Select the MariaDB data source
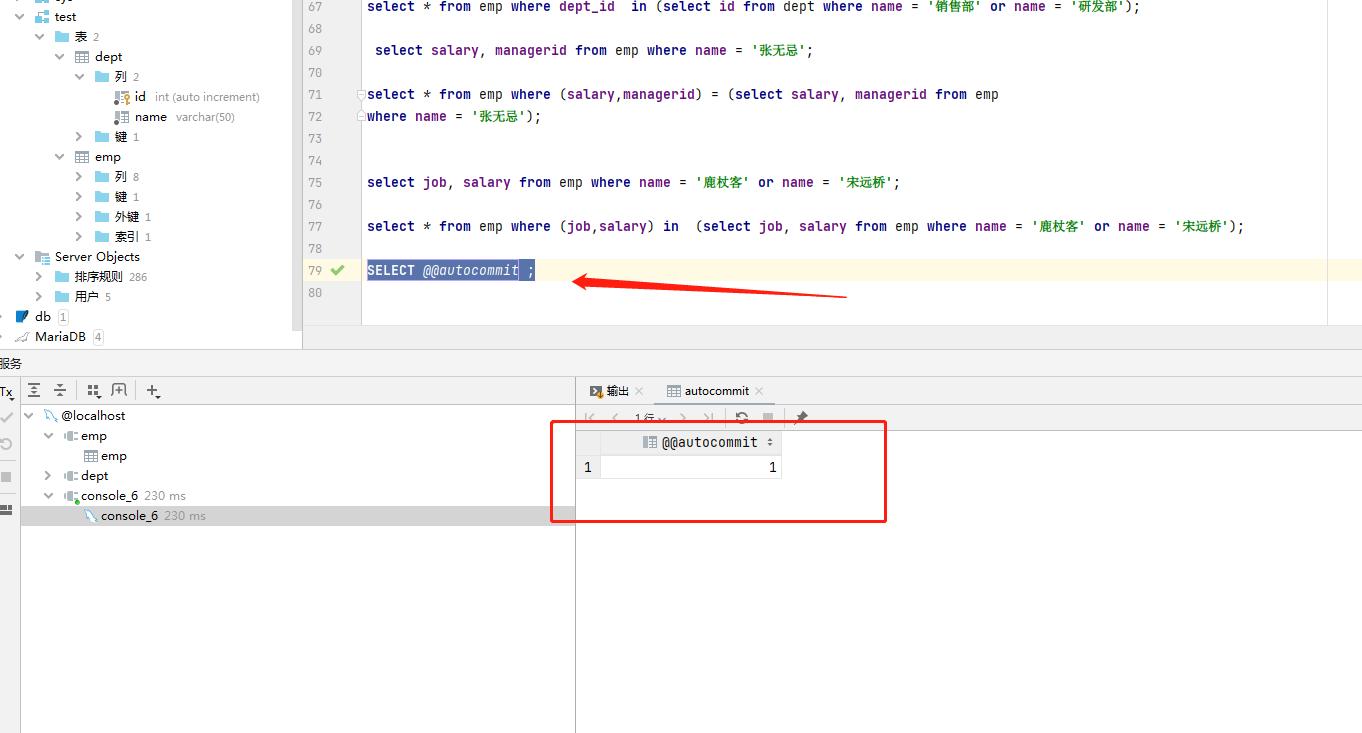The image size is (1362, 733). point(60,337)
